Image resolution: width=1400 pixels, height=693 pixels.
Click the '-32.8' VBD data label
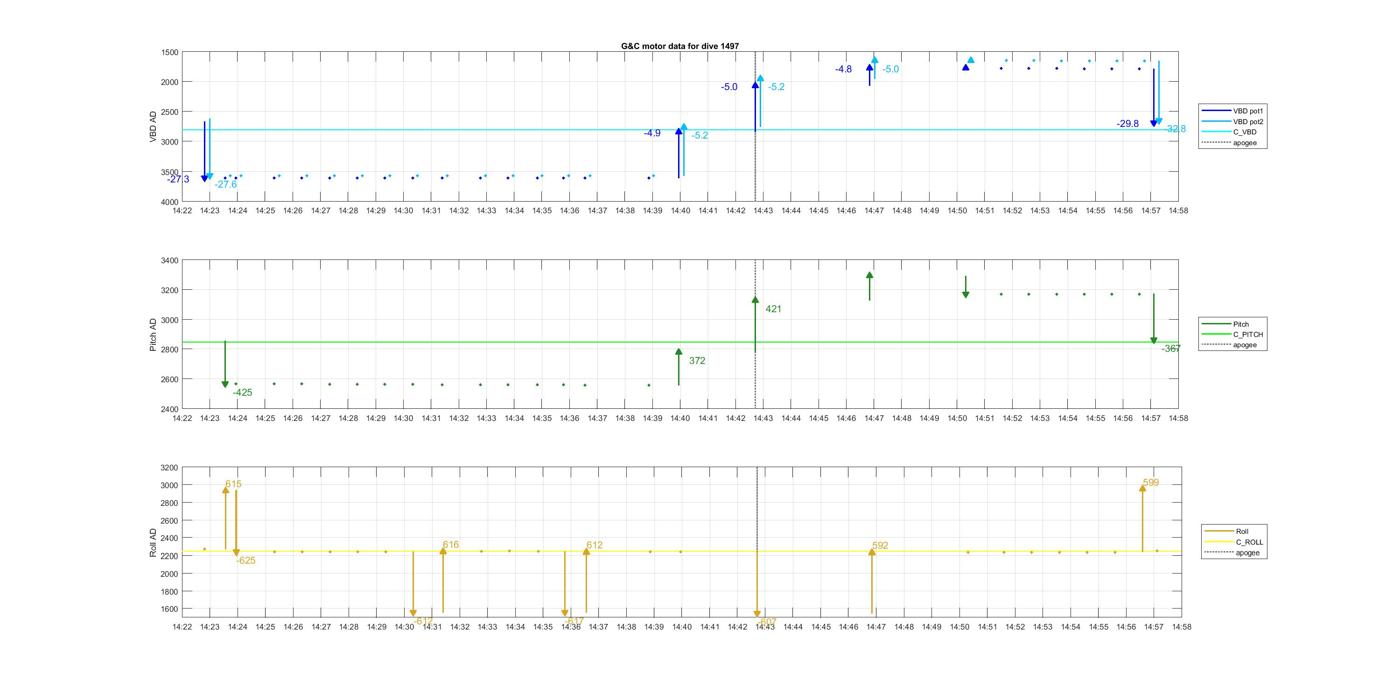click(1175, 129)
